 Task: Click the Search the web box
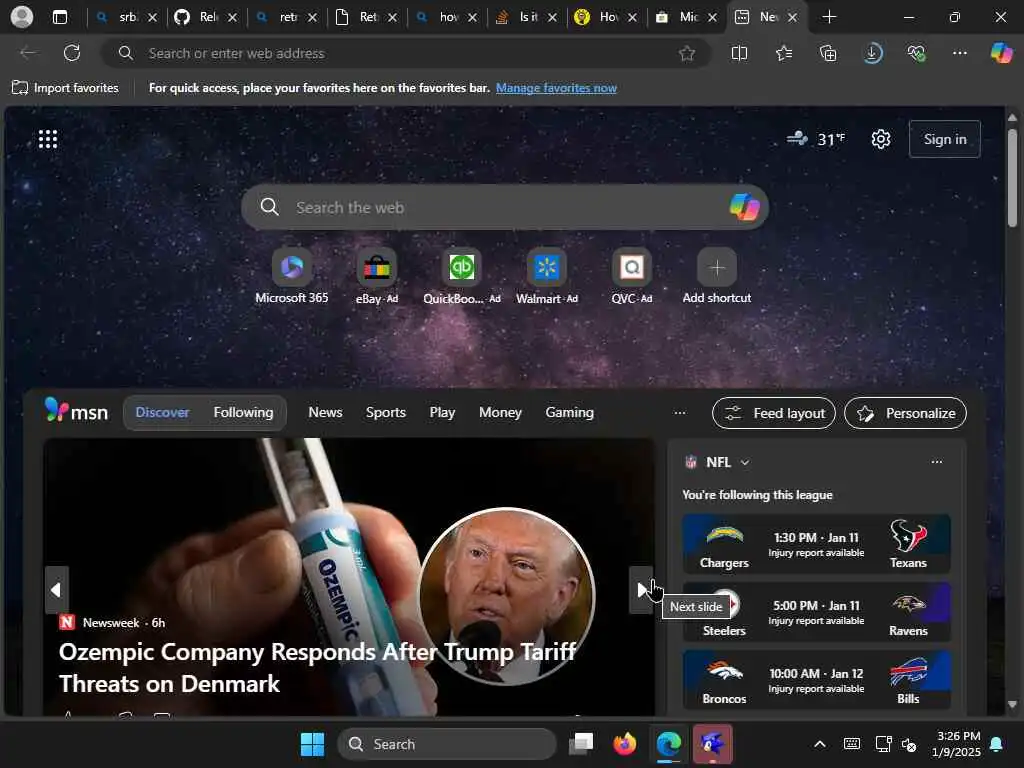coord(504,207)
